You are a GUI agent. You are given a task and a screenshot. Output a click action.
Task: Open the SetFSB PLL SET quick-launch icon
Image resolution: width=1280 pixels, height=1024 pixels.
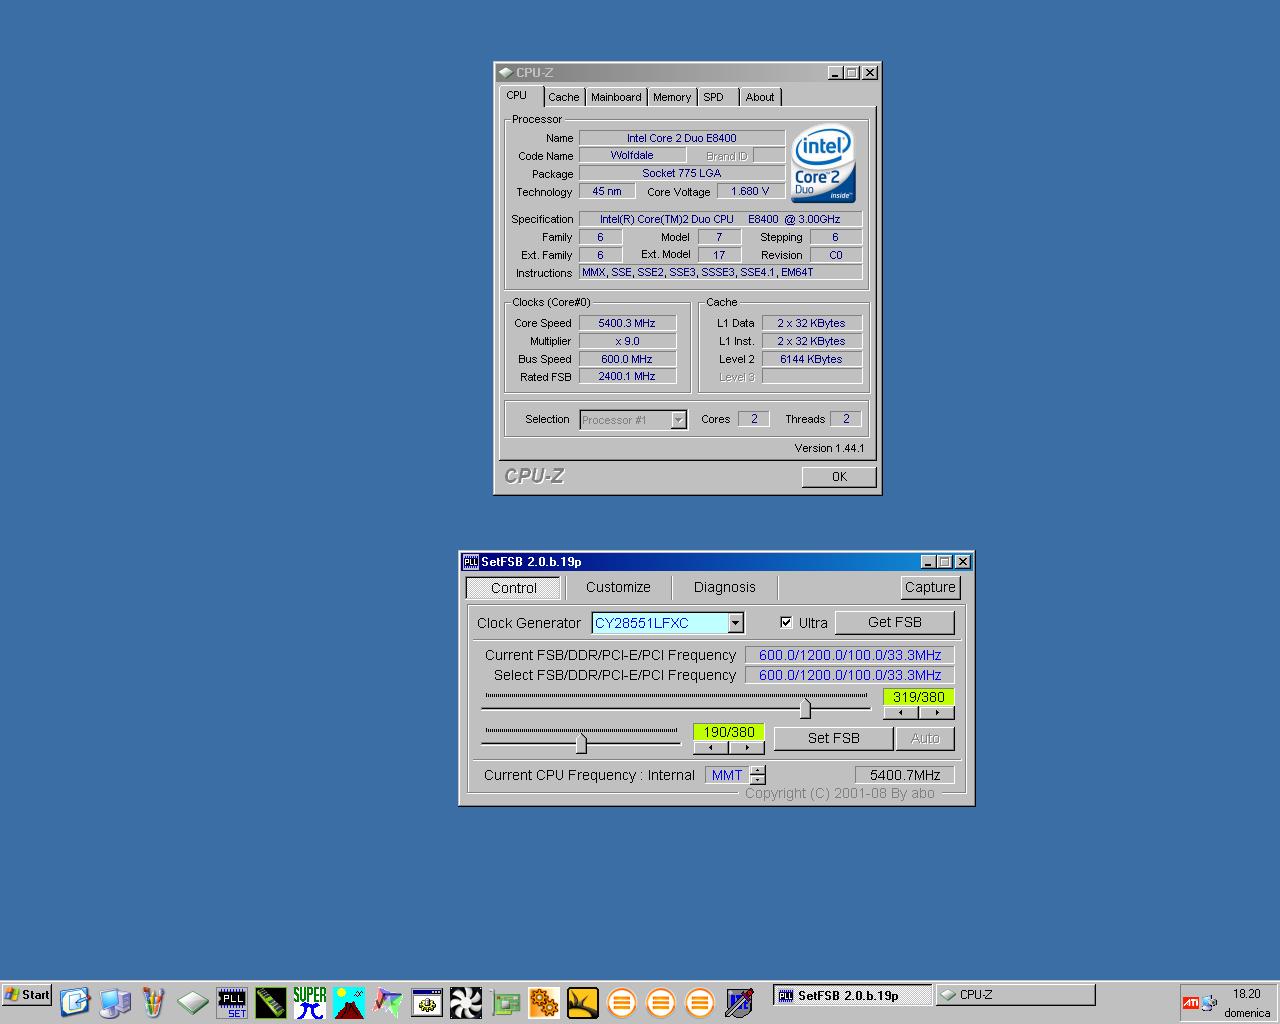[x=232, y=1002]
